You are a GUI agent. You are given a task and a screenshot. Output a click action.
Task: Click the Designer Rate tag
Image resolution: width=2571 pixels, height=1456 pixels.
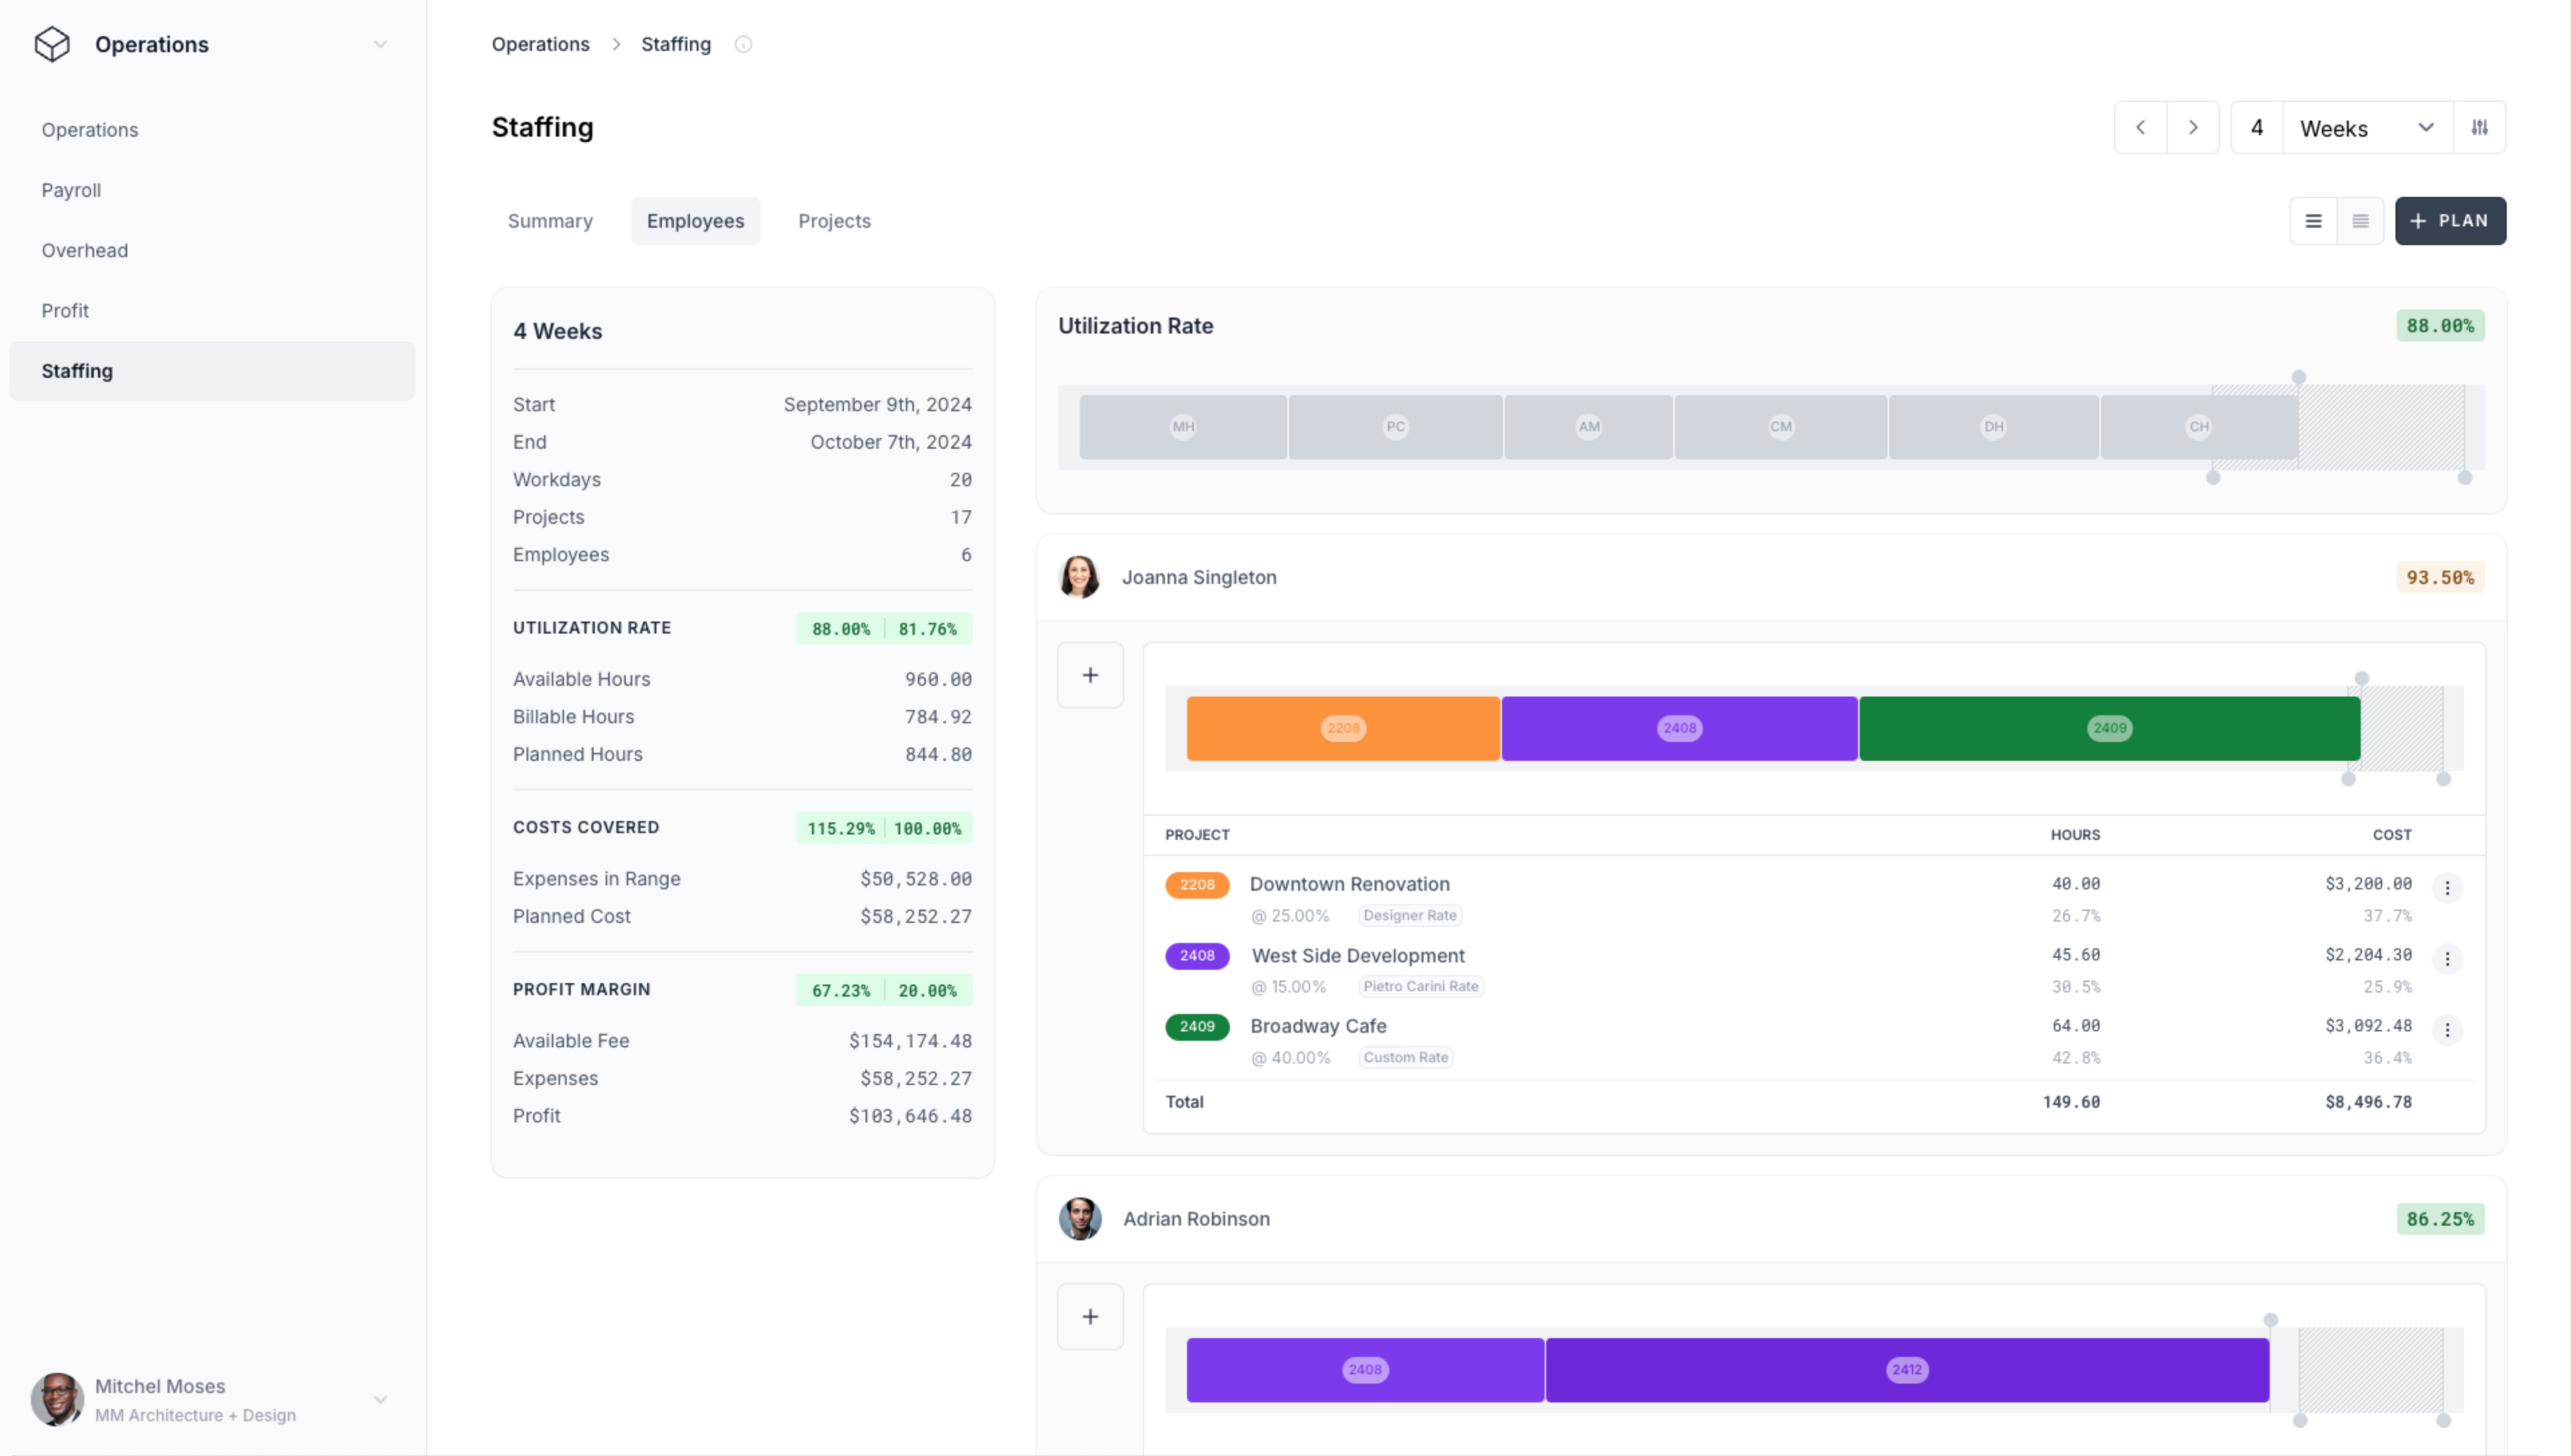pos(1410,915)
